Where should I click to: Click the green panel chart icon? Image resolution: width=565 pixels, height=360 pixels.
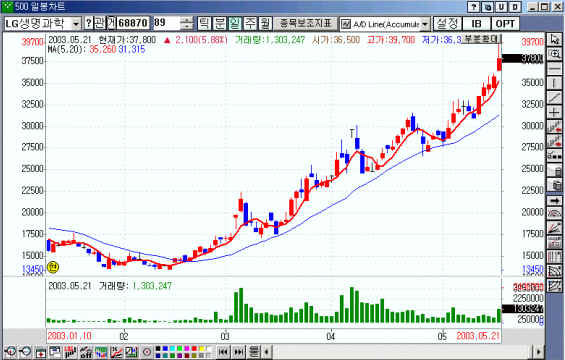131,352
